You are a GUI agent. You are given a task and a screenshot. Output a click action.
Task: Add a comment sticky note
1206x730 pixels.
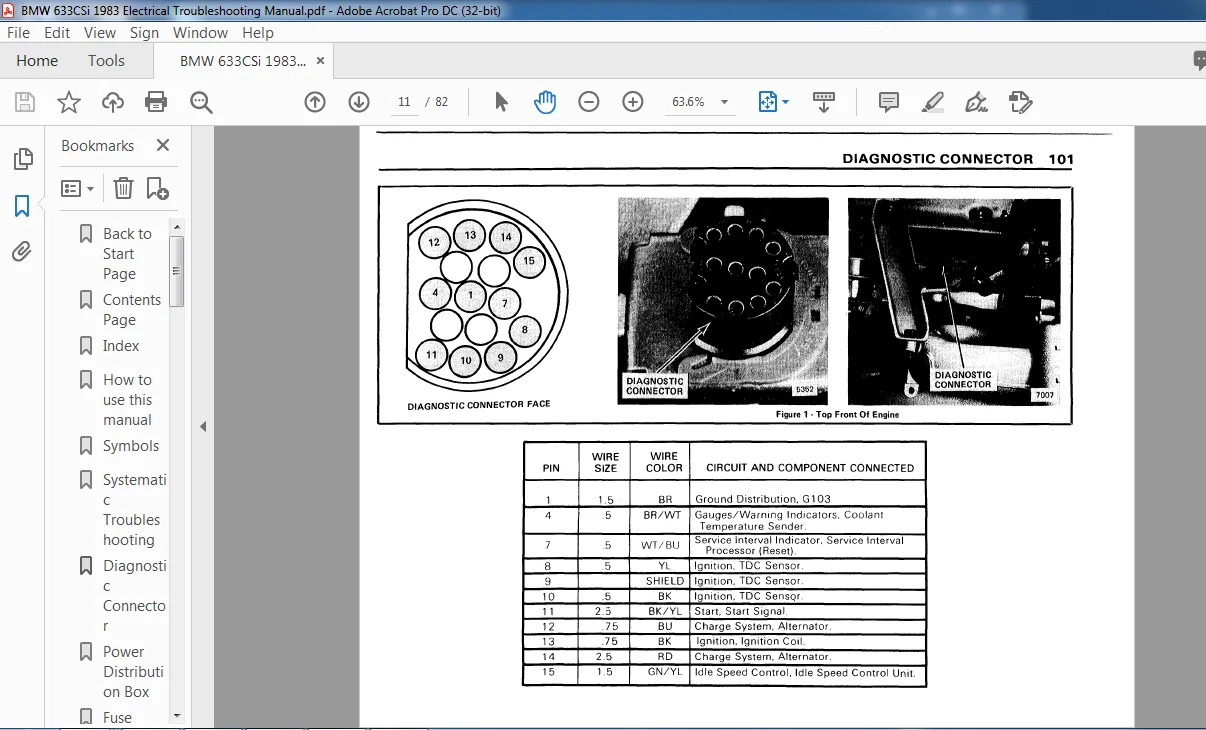click(888, 102)
